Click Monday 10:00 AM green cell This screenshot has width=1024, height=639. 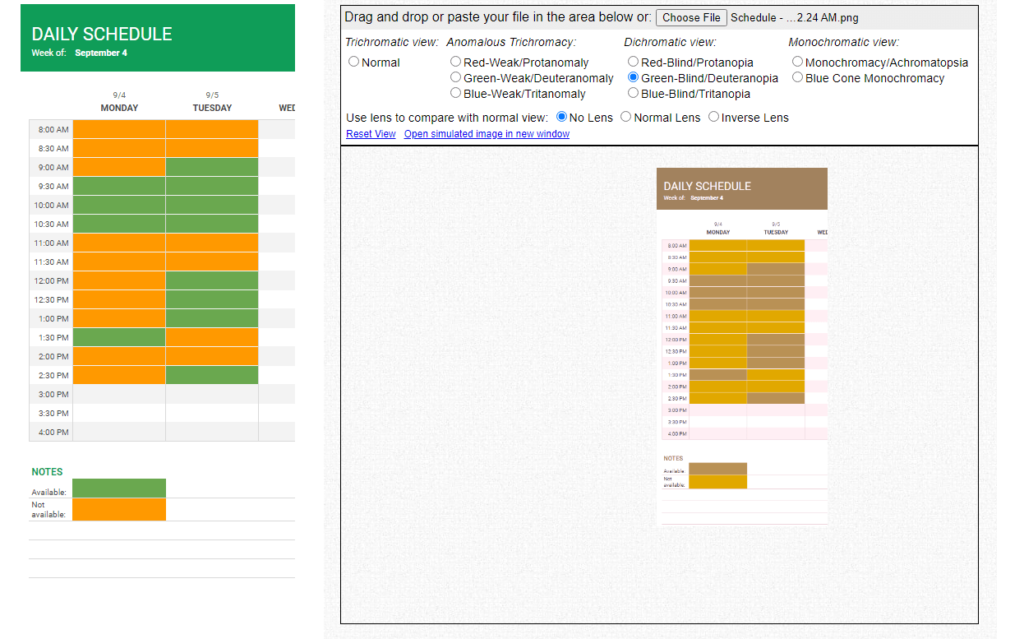tap(119, 205)
